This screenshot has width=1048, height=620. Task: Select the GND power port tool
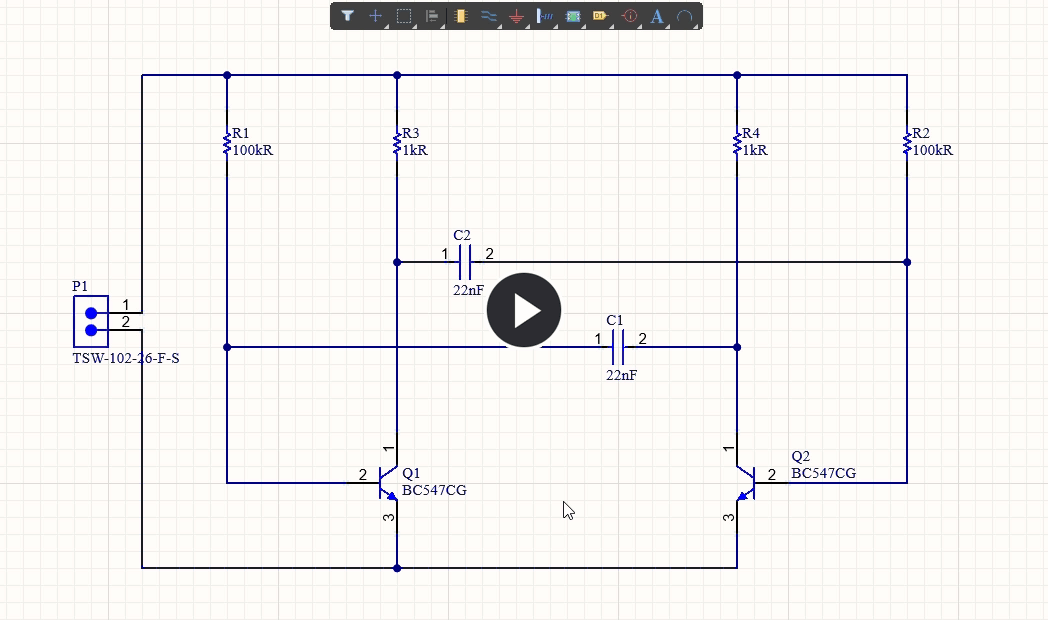[x=517, y=16]
